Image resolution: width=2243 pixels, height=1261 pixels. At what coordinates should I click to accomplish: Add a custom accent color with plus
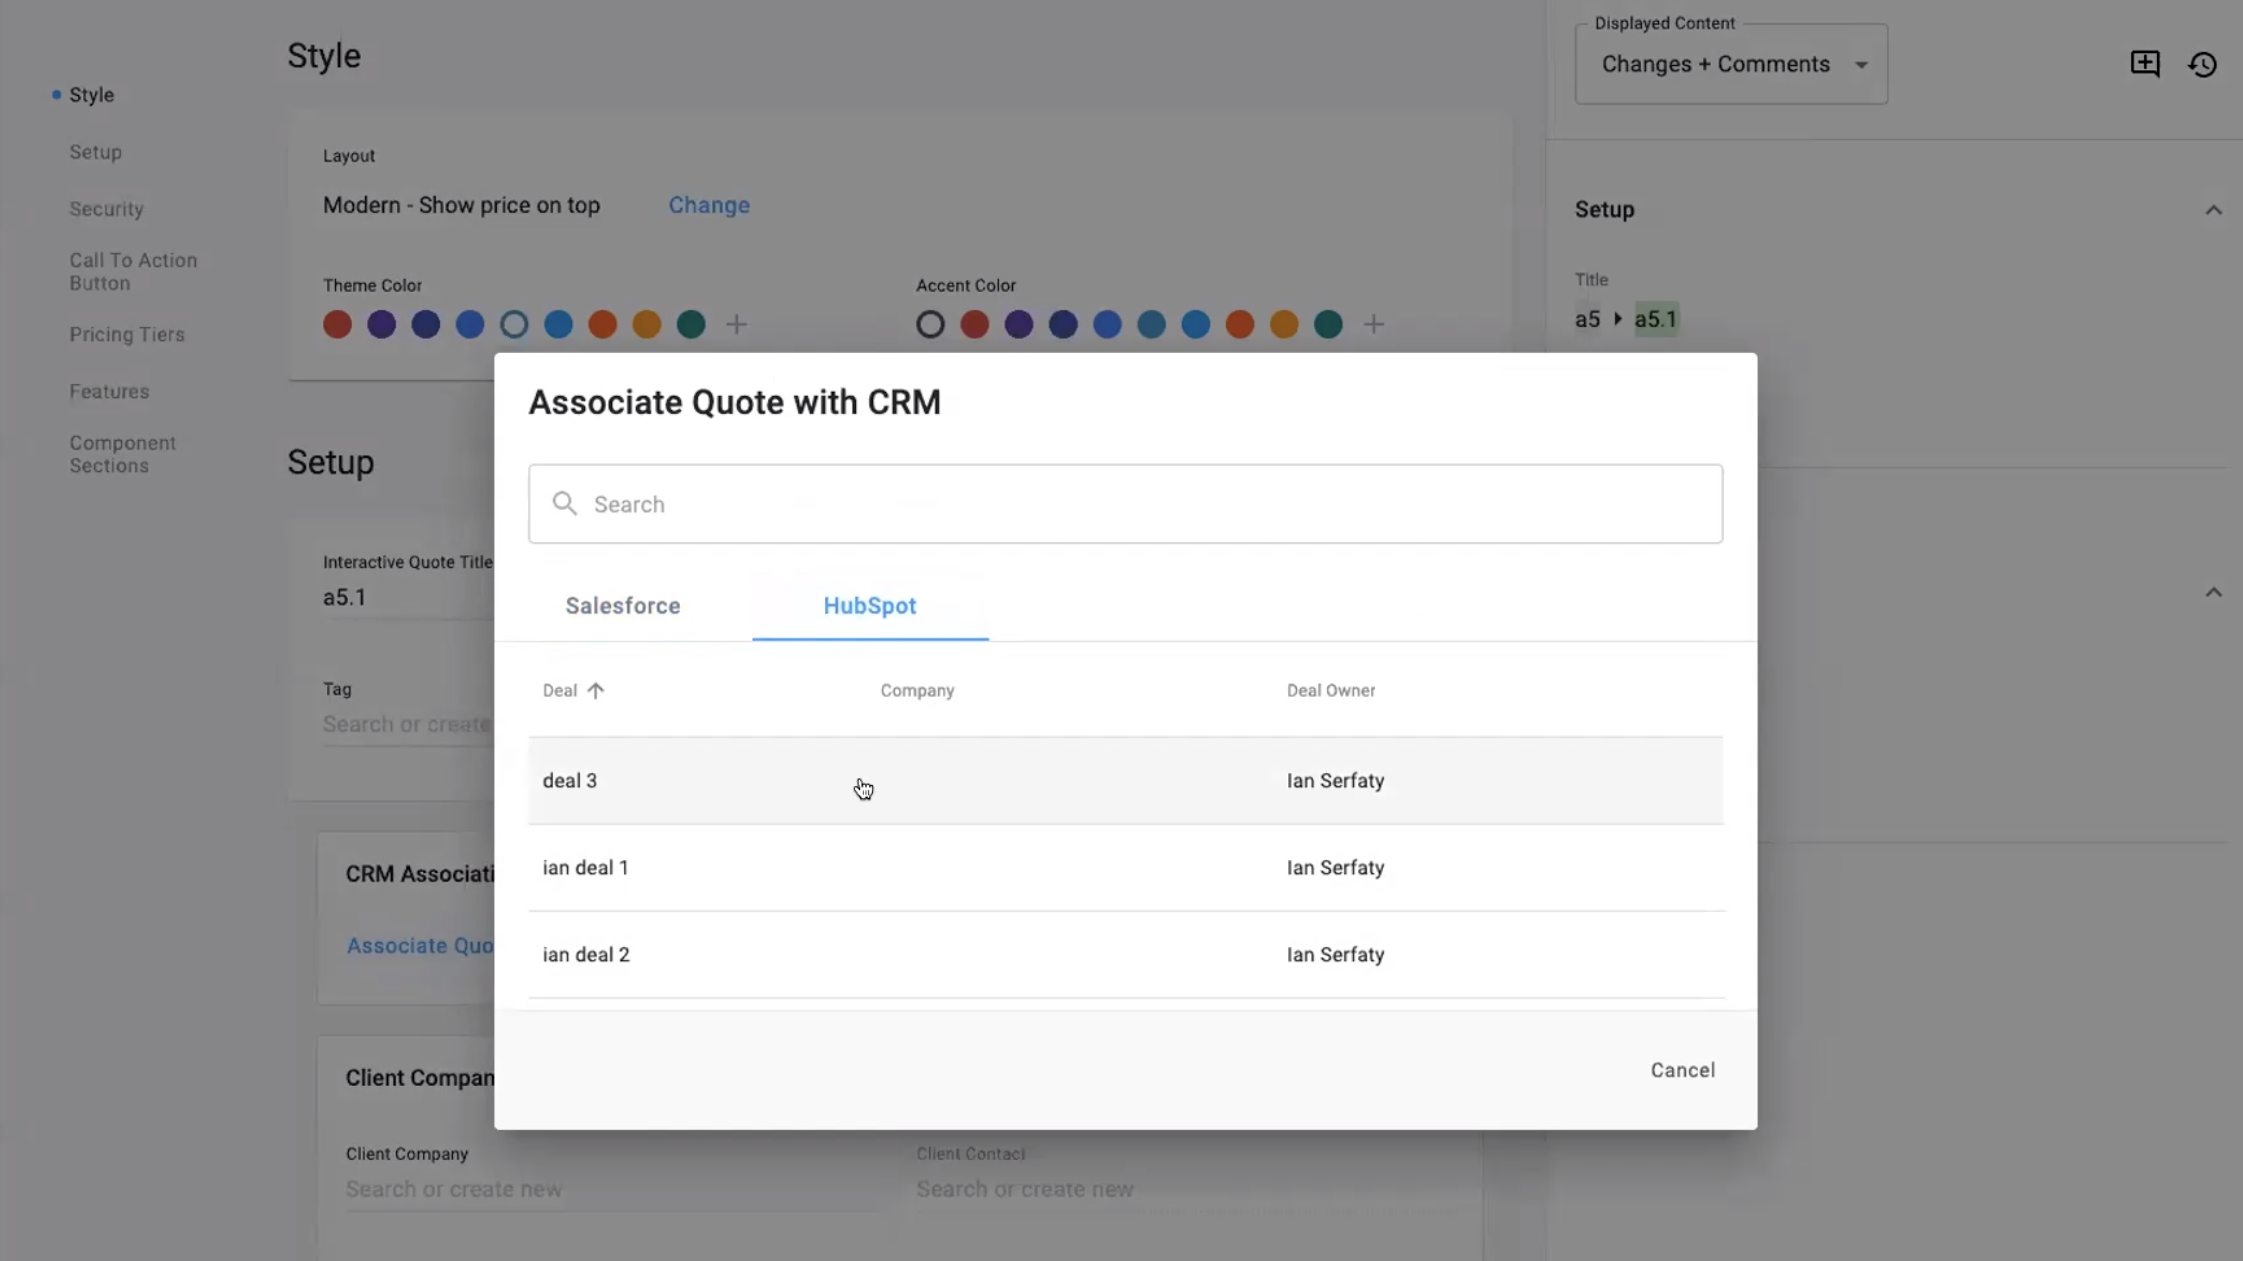pos(1374,324)
